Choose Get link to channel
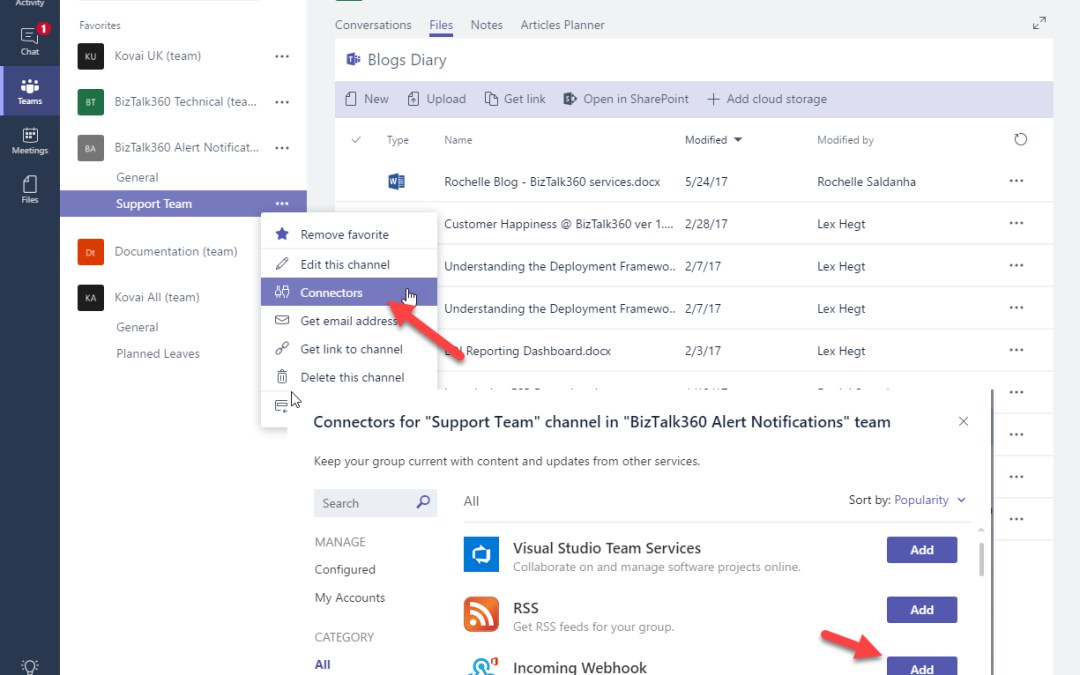Viewport: 1080px width, 675px height. pyautogui.click(x=349, y=349)
